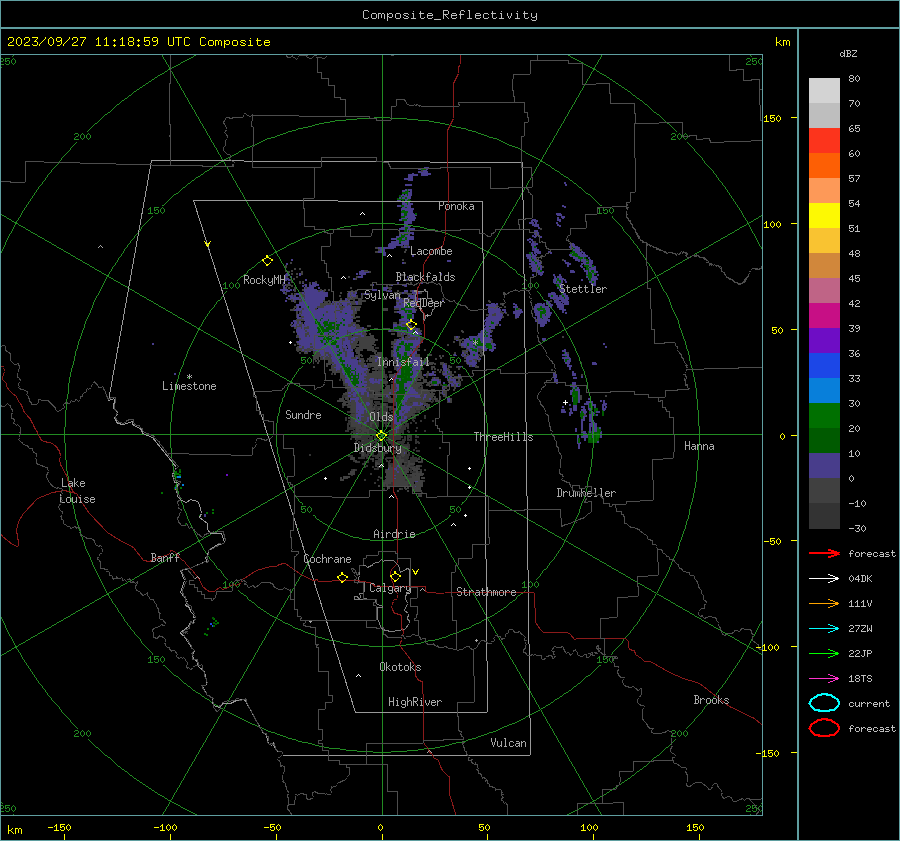Screen dimensions: 900x841
Task: Click the white plus marker west of Hanna
Action: click(x=565, y=402)
